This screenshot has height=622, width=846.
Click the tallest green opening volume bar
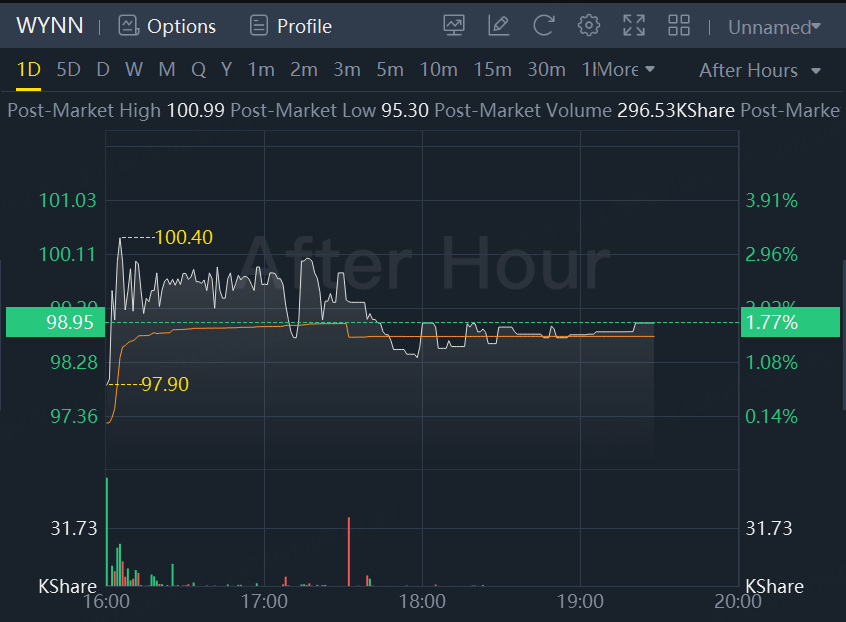coord(107,532)
